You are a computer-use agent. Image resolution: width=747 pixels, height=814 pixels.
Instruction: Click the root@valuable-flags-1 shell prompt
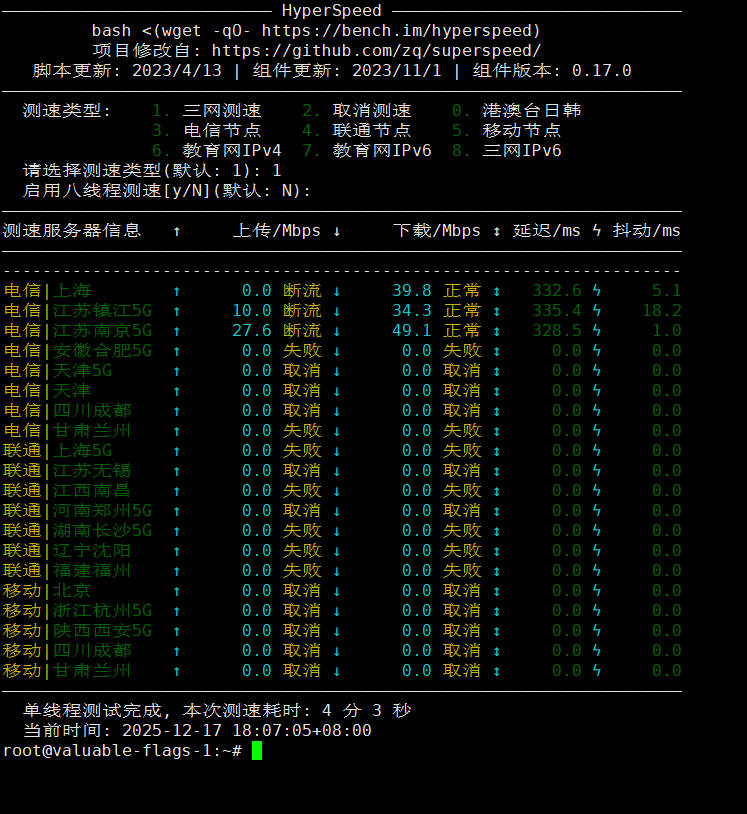(120, 751)
